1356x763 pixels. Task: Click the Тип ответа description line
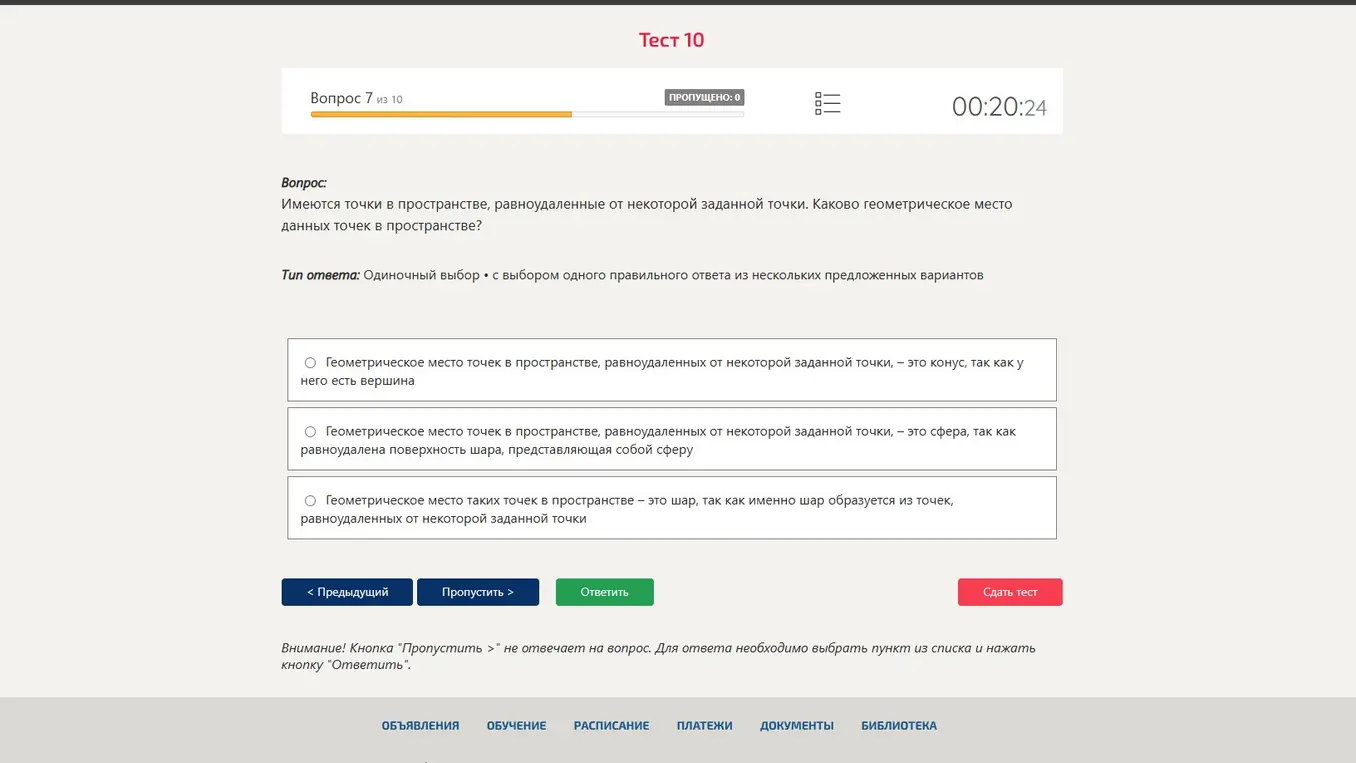[x=632, y=275]
